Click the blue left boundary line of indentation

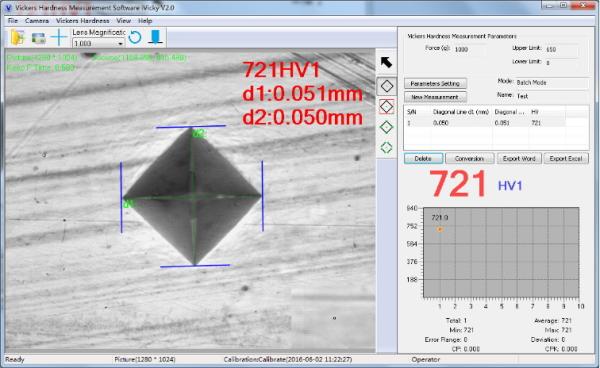[121, 197]
